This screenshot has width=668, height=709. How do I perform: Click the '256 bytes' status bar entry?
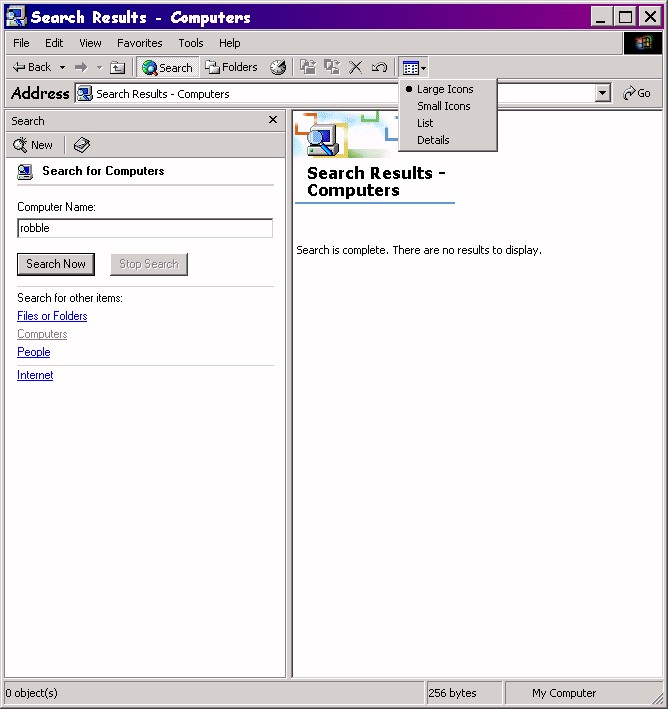point(452,693)
